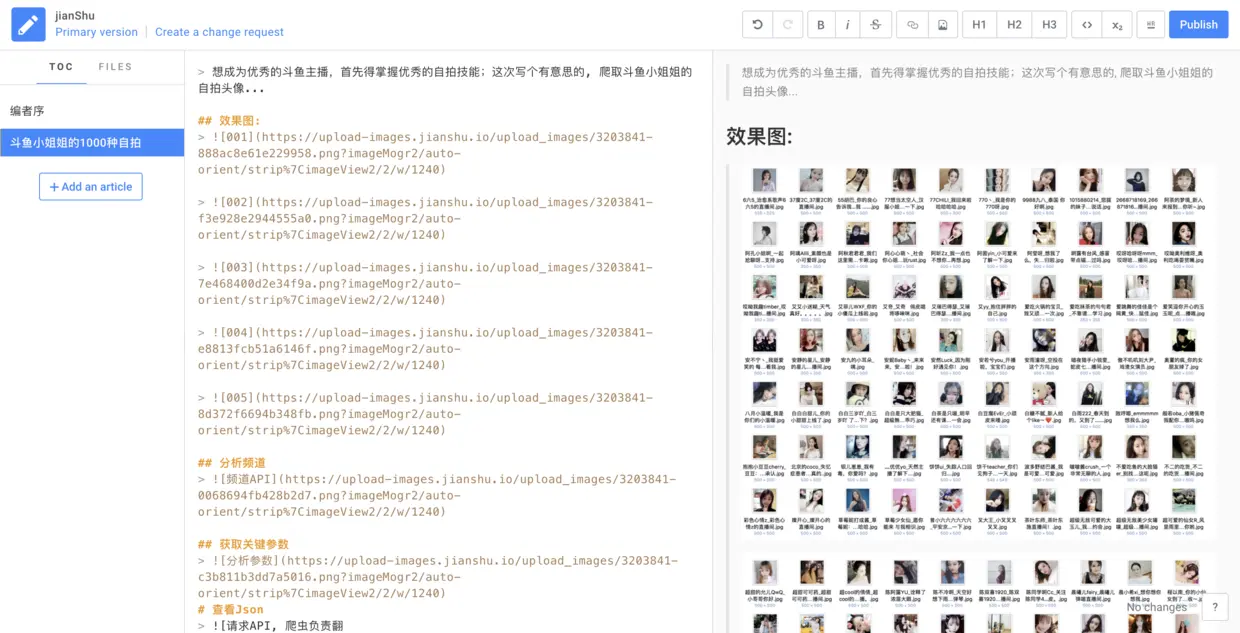Set heading level H3
This screenshot has width=1240, height=633.
coord(1049,25)
